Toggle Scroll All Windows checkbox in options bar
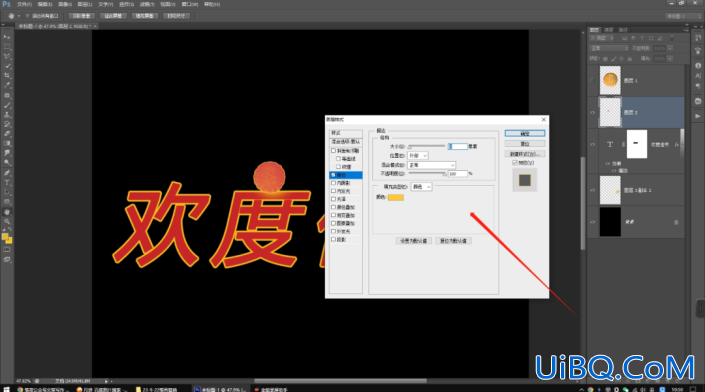This screenshot has width=705, height=392. click(x=27, y=16)
